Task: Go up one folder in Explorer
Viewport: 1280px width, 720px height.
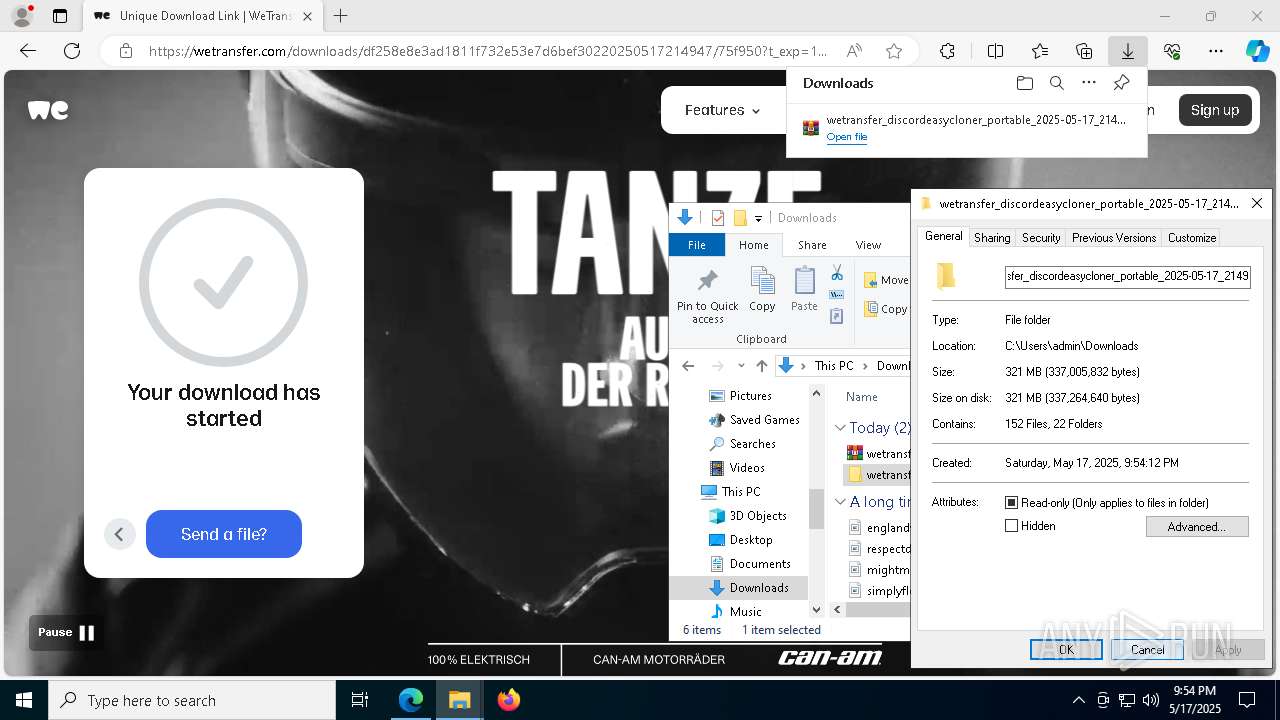Action: click(762, 366)
